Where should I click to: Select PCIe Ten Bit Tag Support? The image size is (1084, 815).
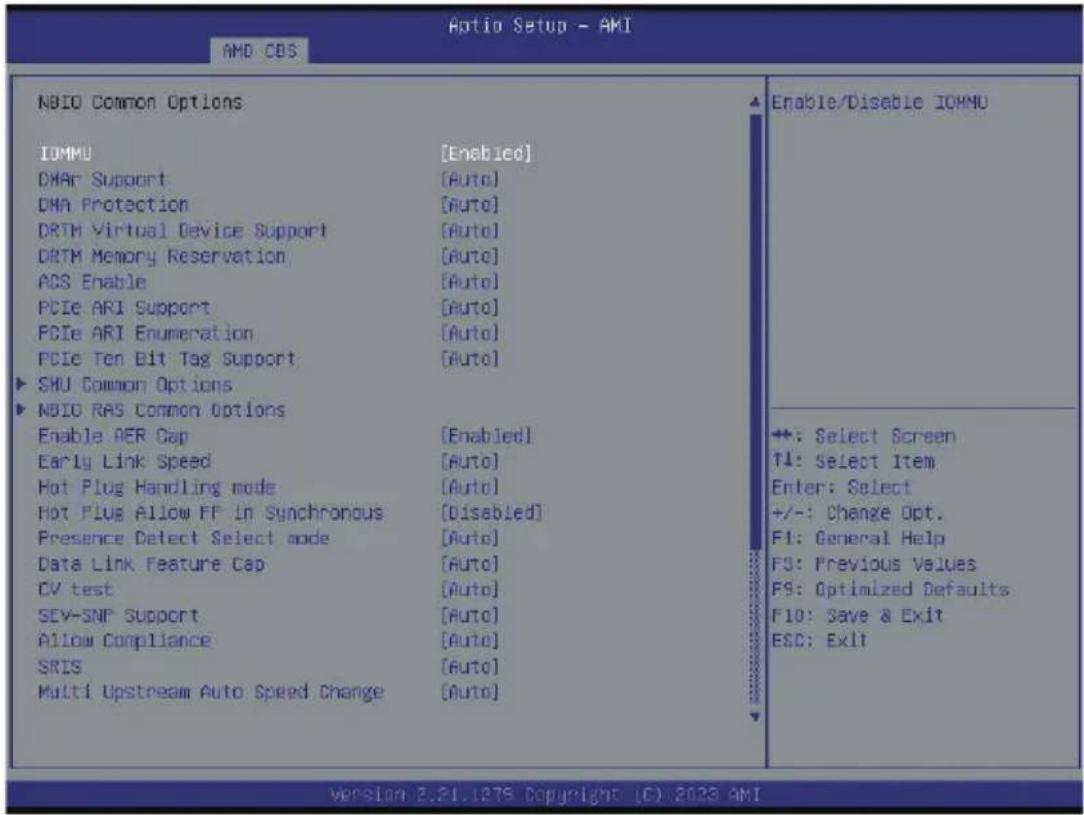coord(167,359)
